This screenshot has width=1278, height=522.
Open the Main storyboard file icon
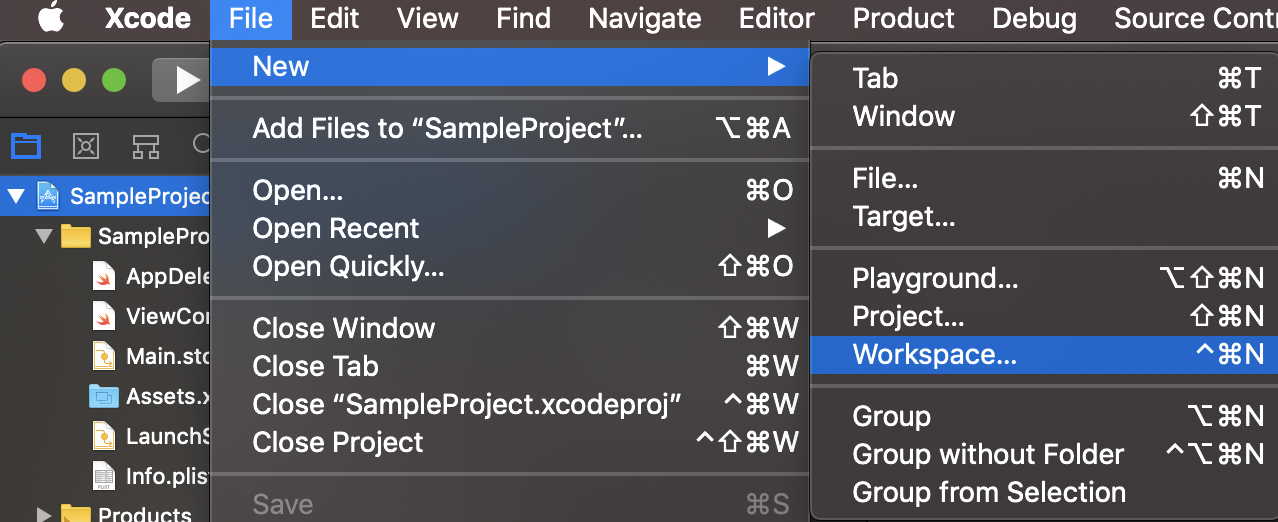[104, 356]
